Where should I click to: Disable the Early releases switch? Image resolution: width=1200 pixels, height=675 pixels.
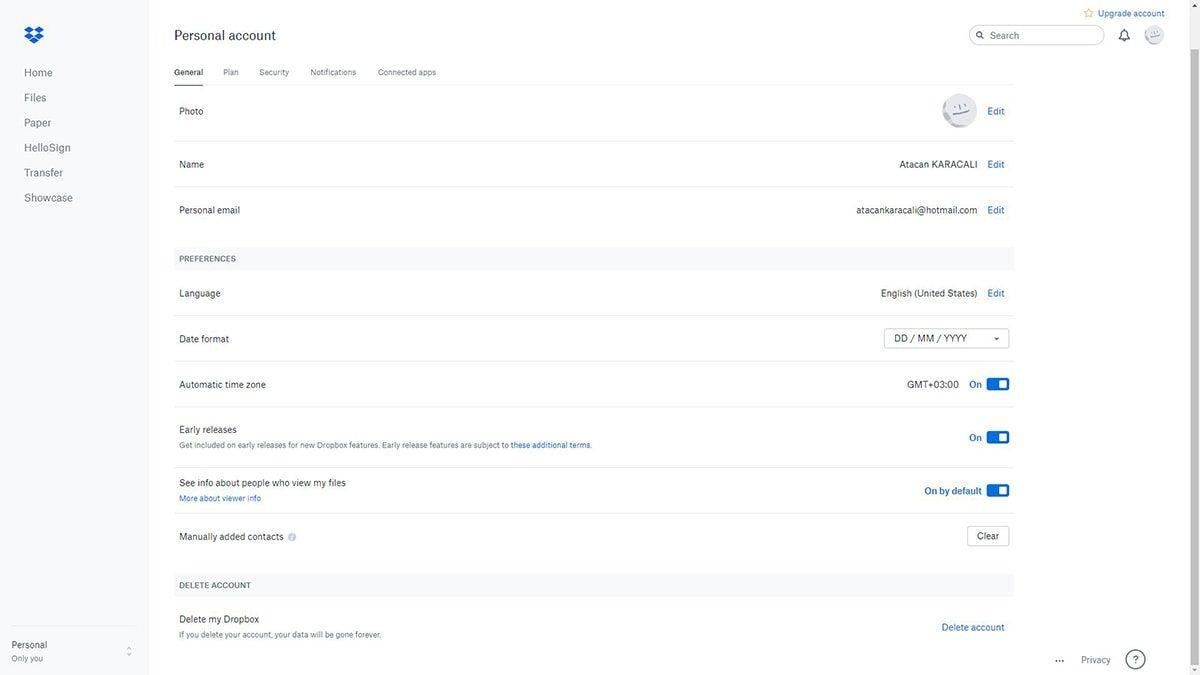997,437
